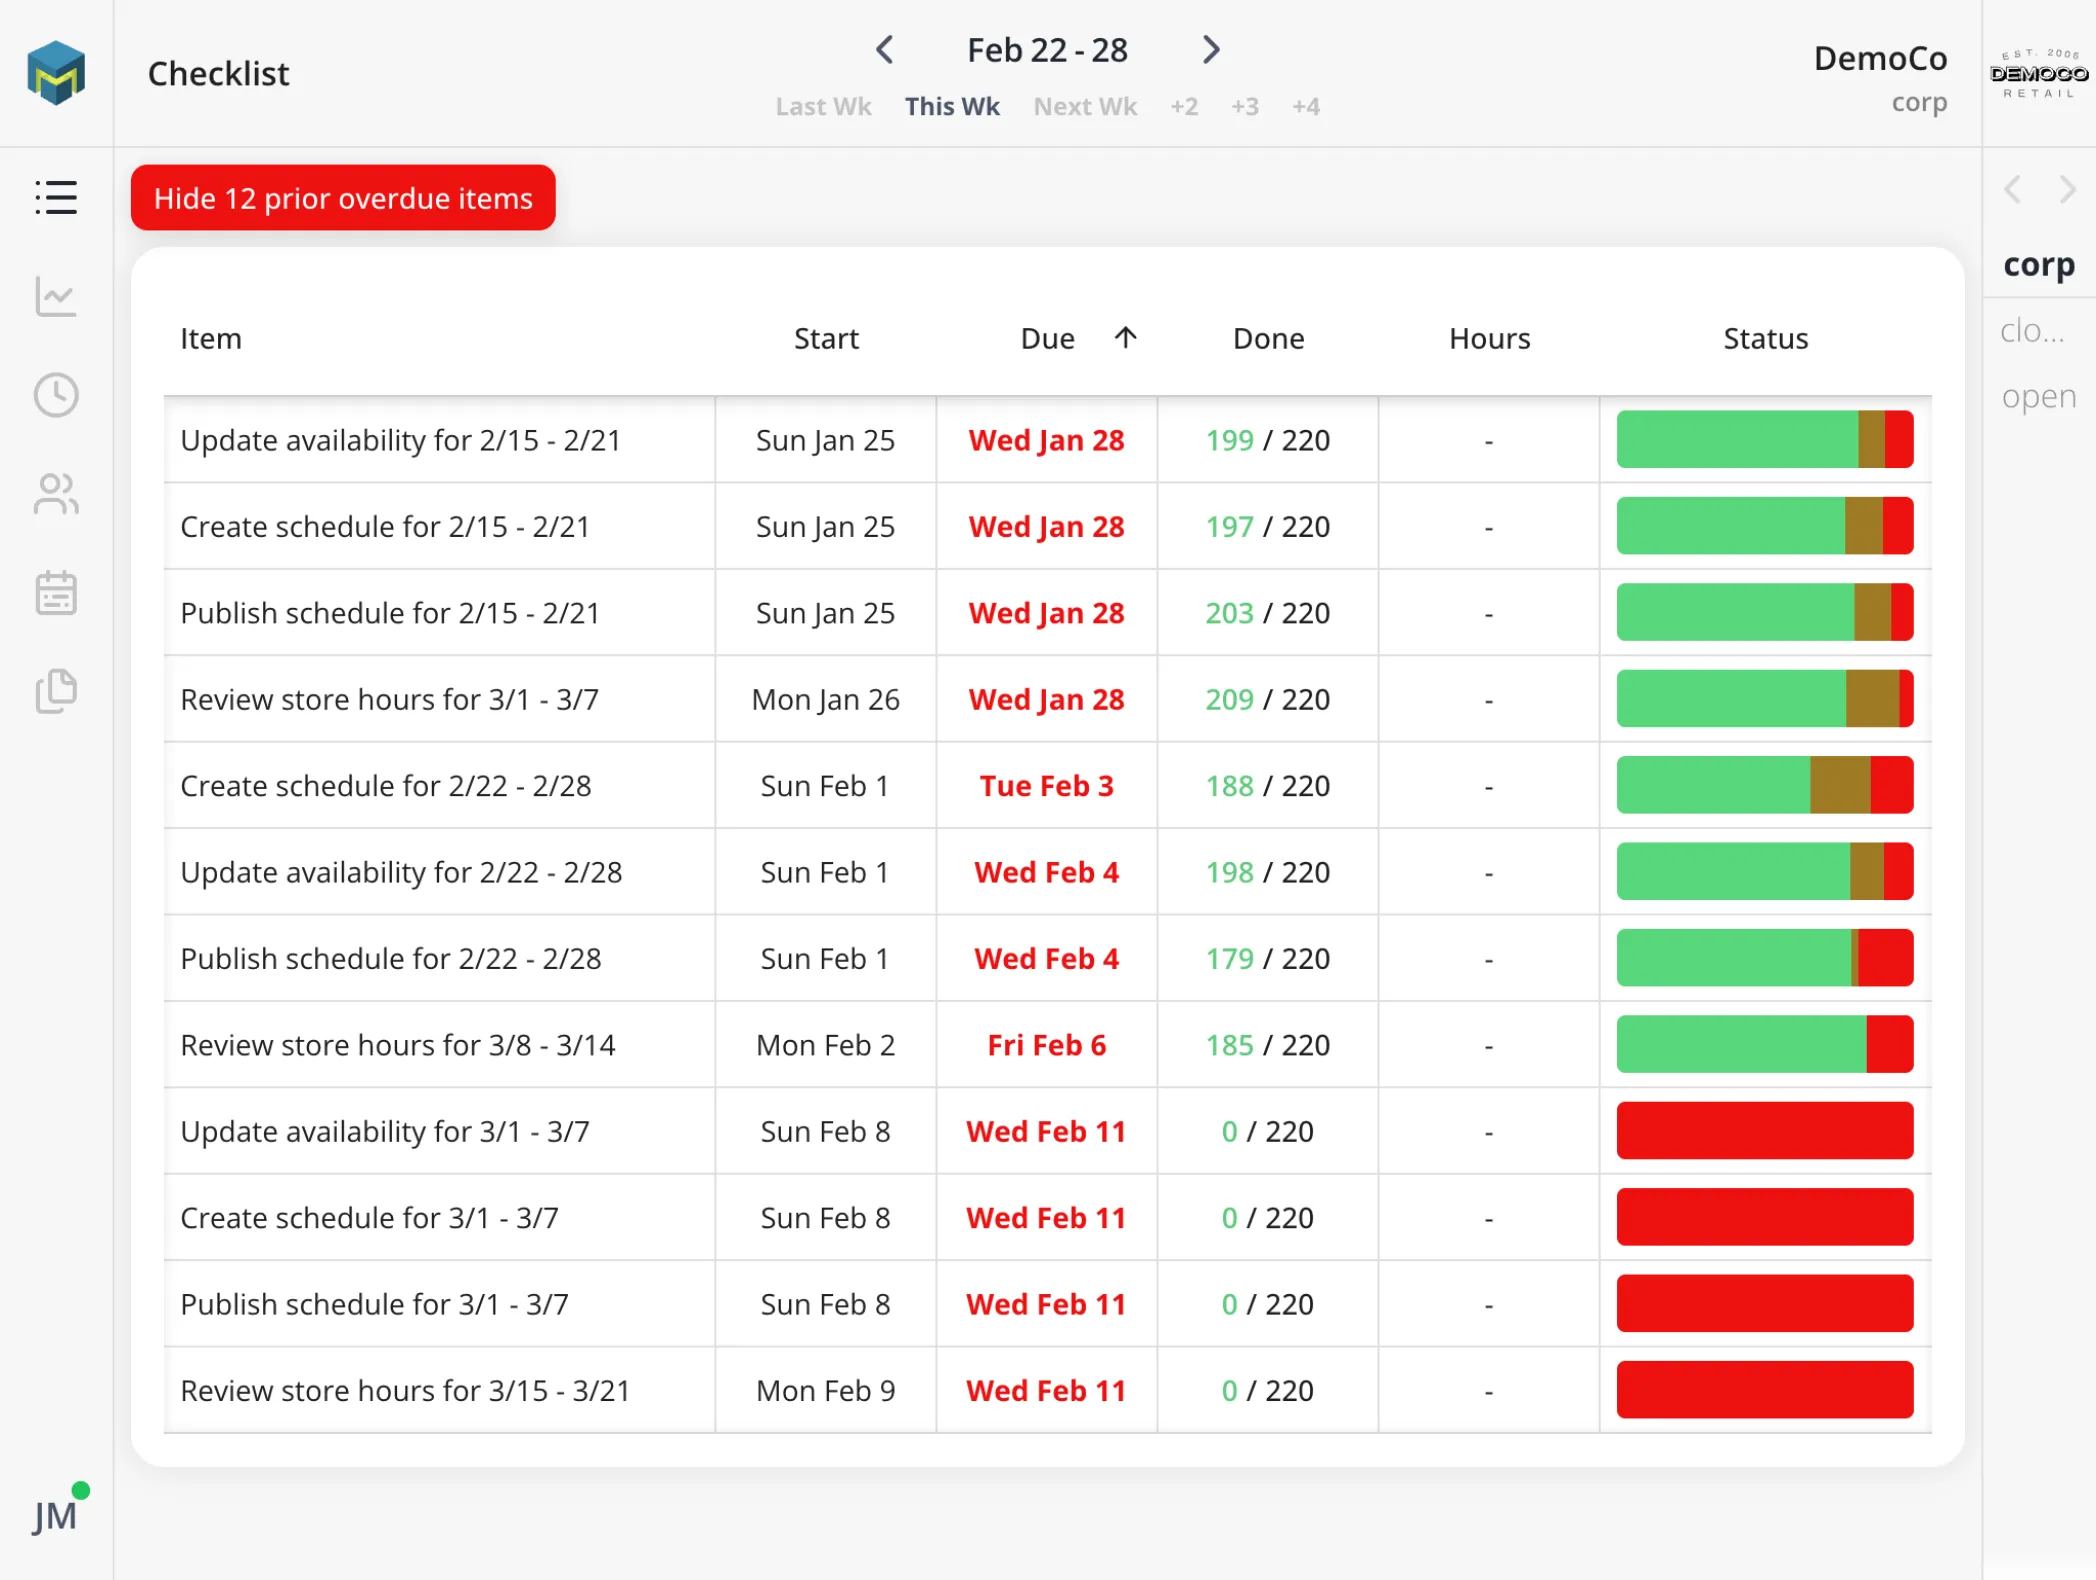2096x1580 pixels.
Task: Open the analytics chart icon in sidebar
Action: 56,296
